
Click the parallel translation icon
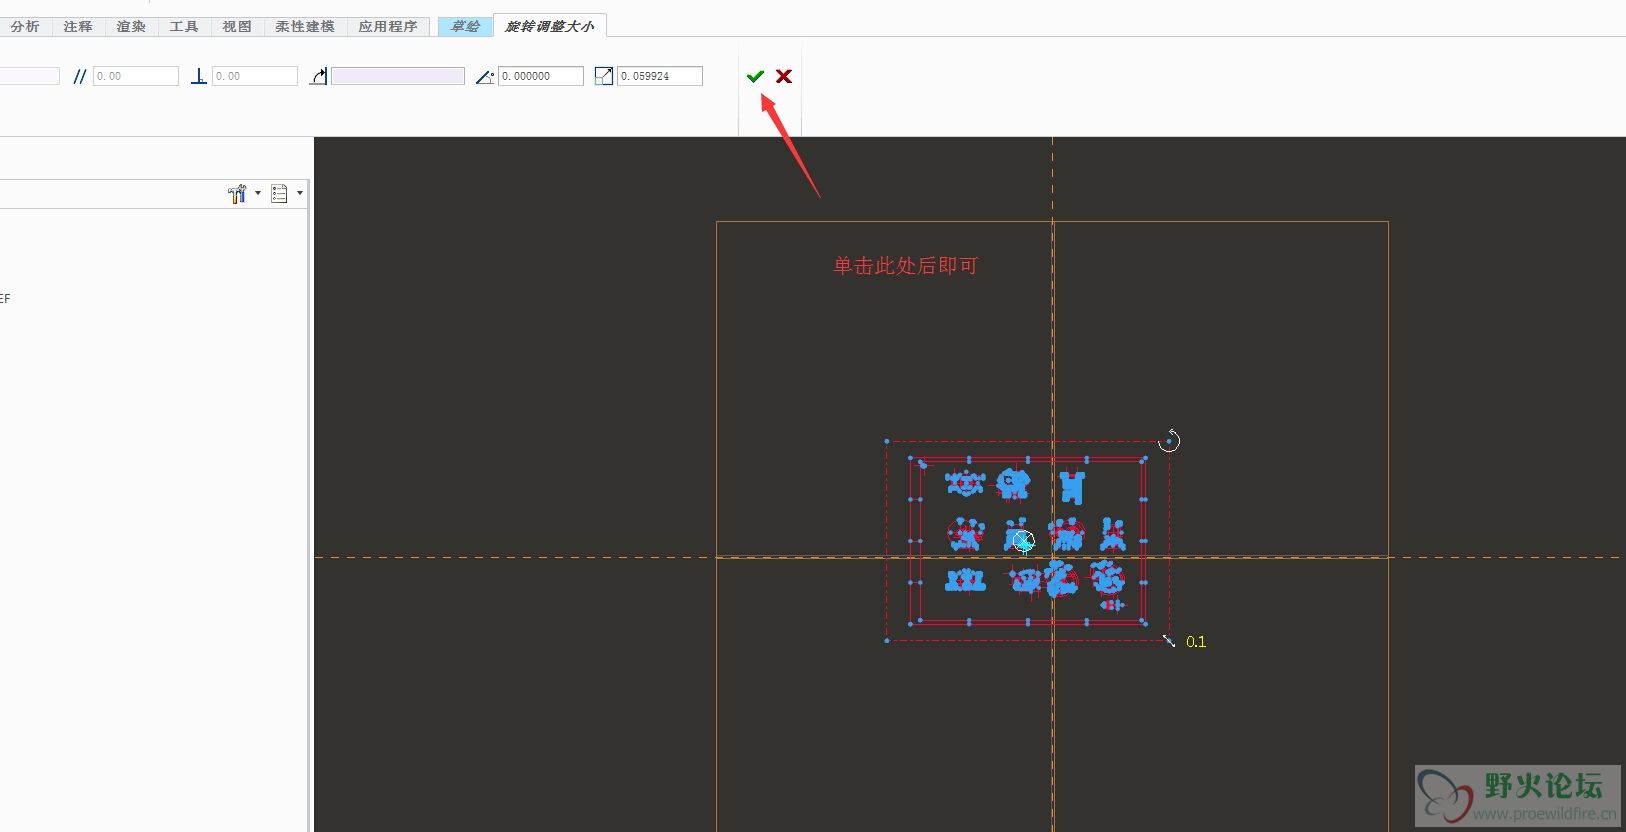tap(80, 76)
